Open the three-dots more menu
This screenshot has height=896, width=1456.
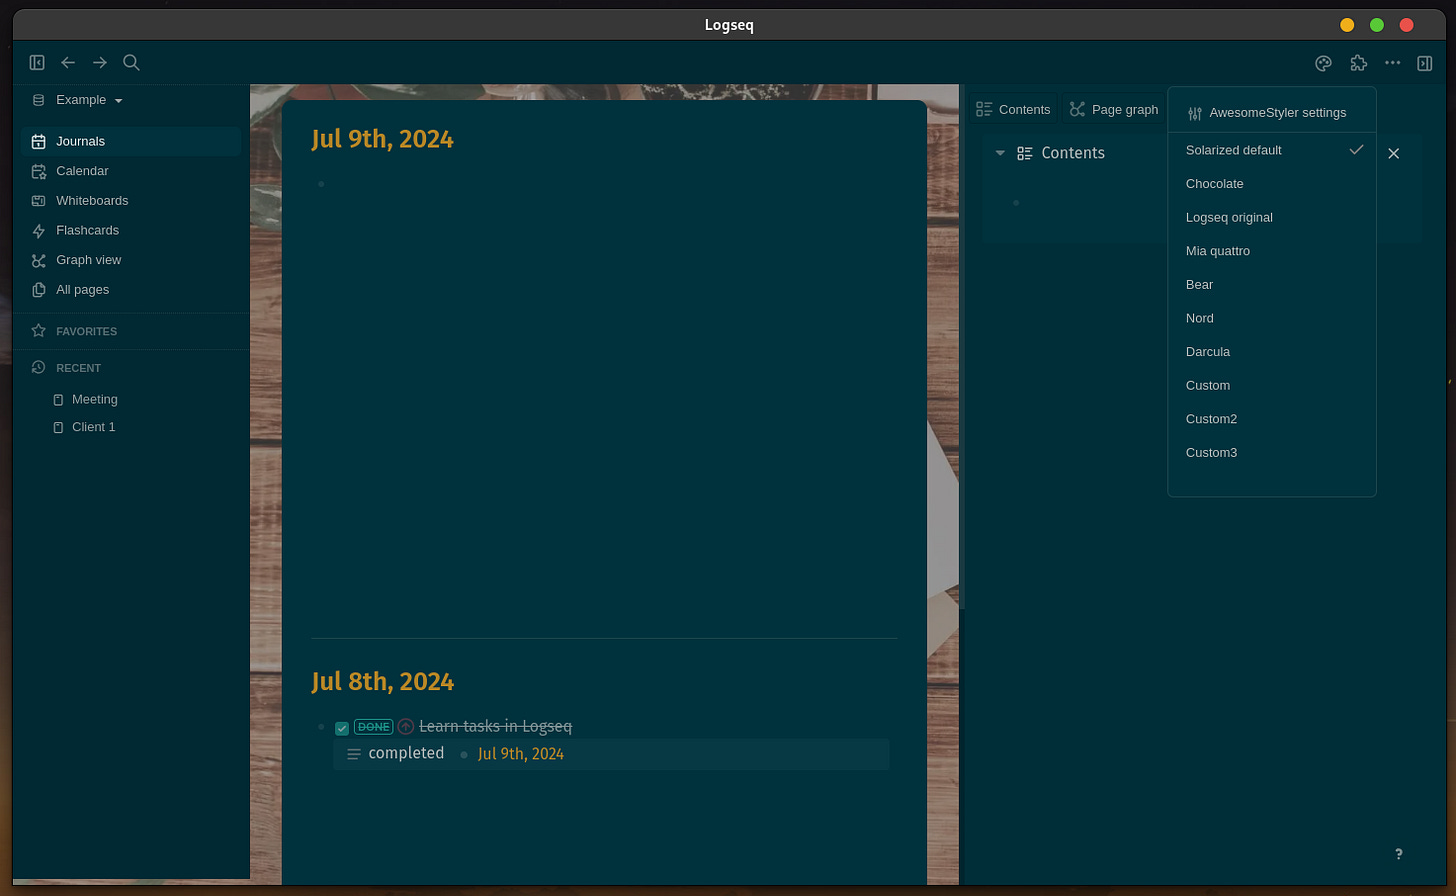tap(1393, 63)
